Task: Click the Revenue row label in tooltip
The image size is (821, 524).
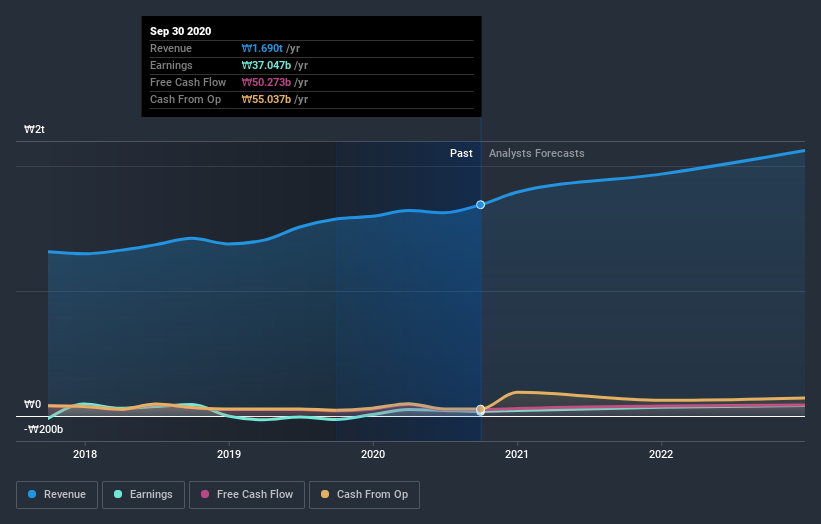Action: pyautogui.click(x=171, y=48)
